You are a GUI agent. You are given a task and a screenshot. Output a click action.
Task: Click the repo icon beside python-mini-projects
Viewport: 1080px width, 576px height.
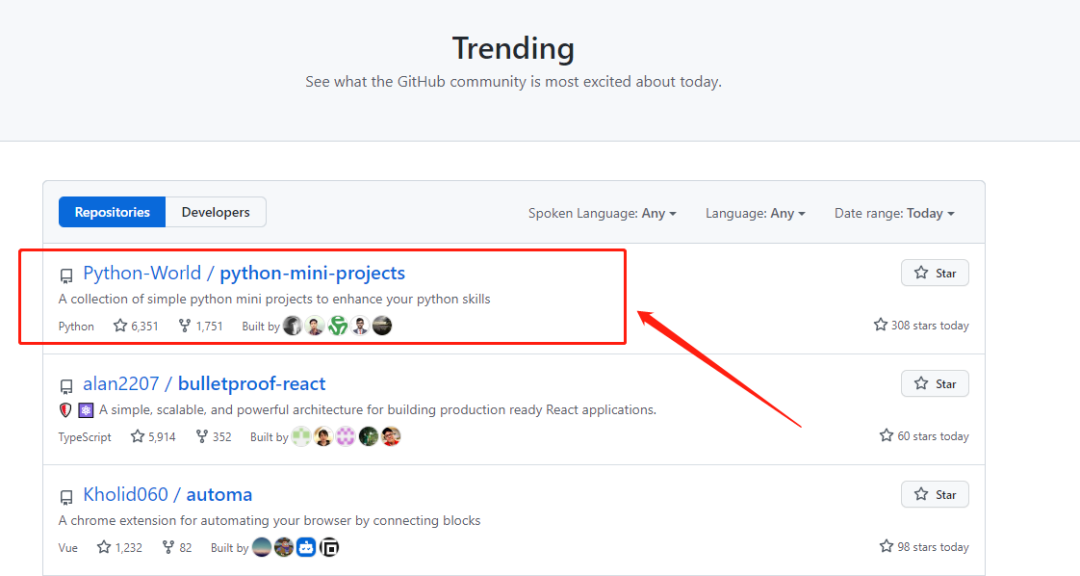[x=66, y=276]
